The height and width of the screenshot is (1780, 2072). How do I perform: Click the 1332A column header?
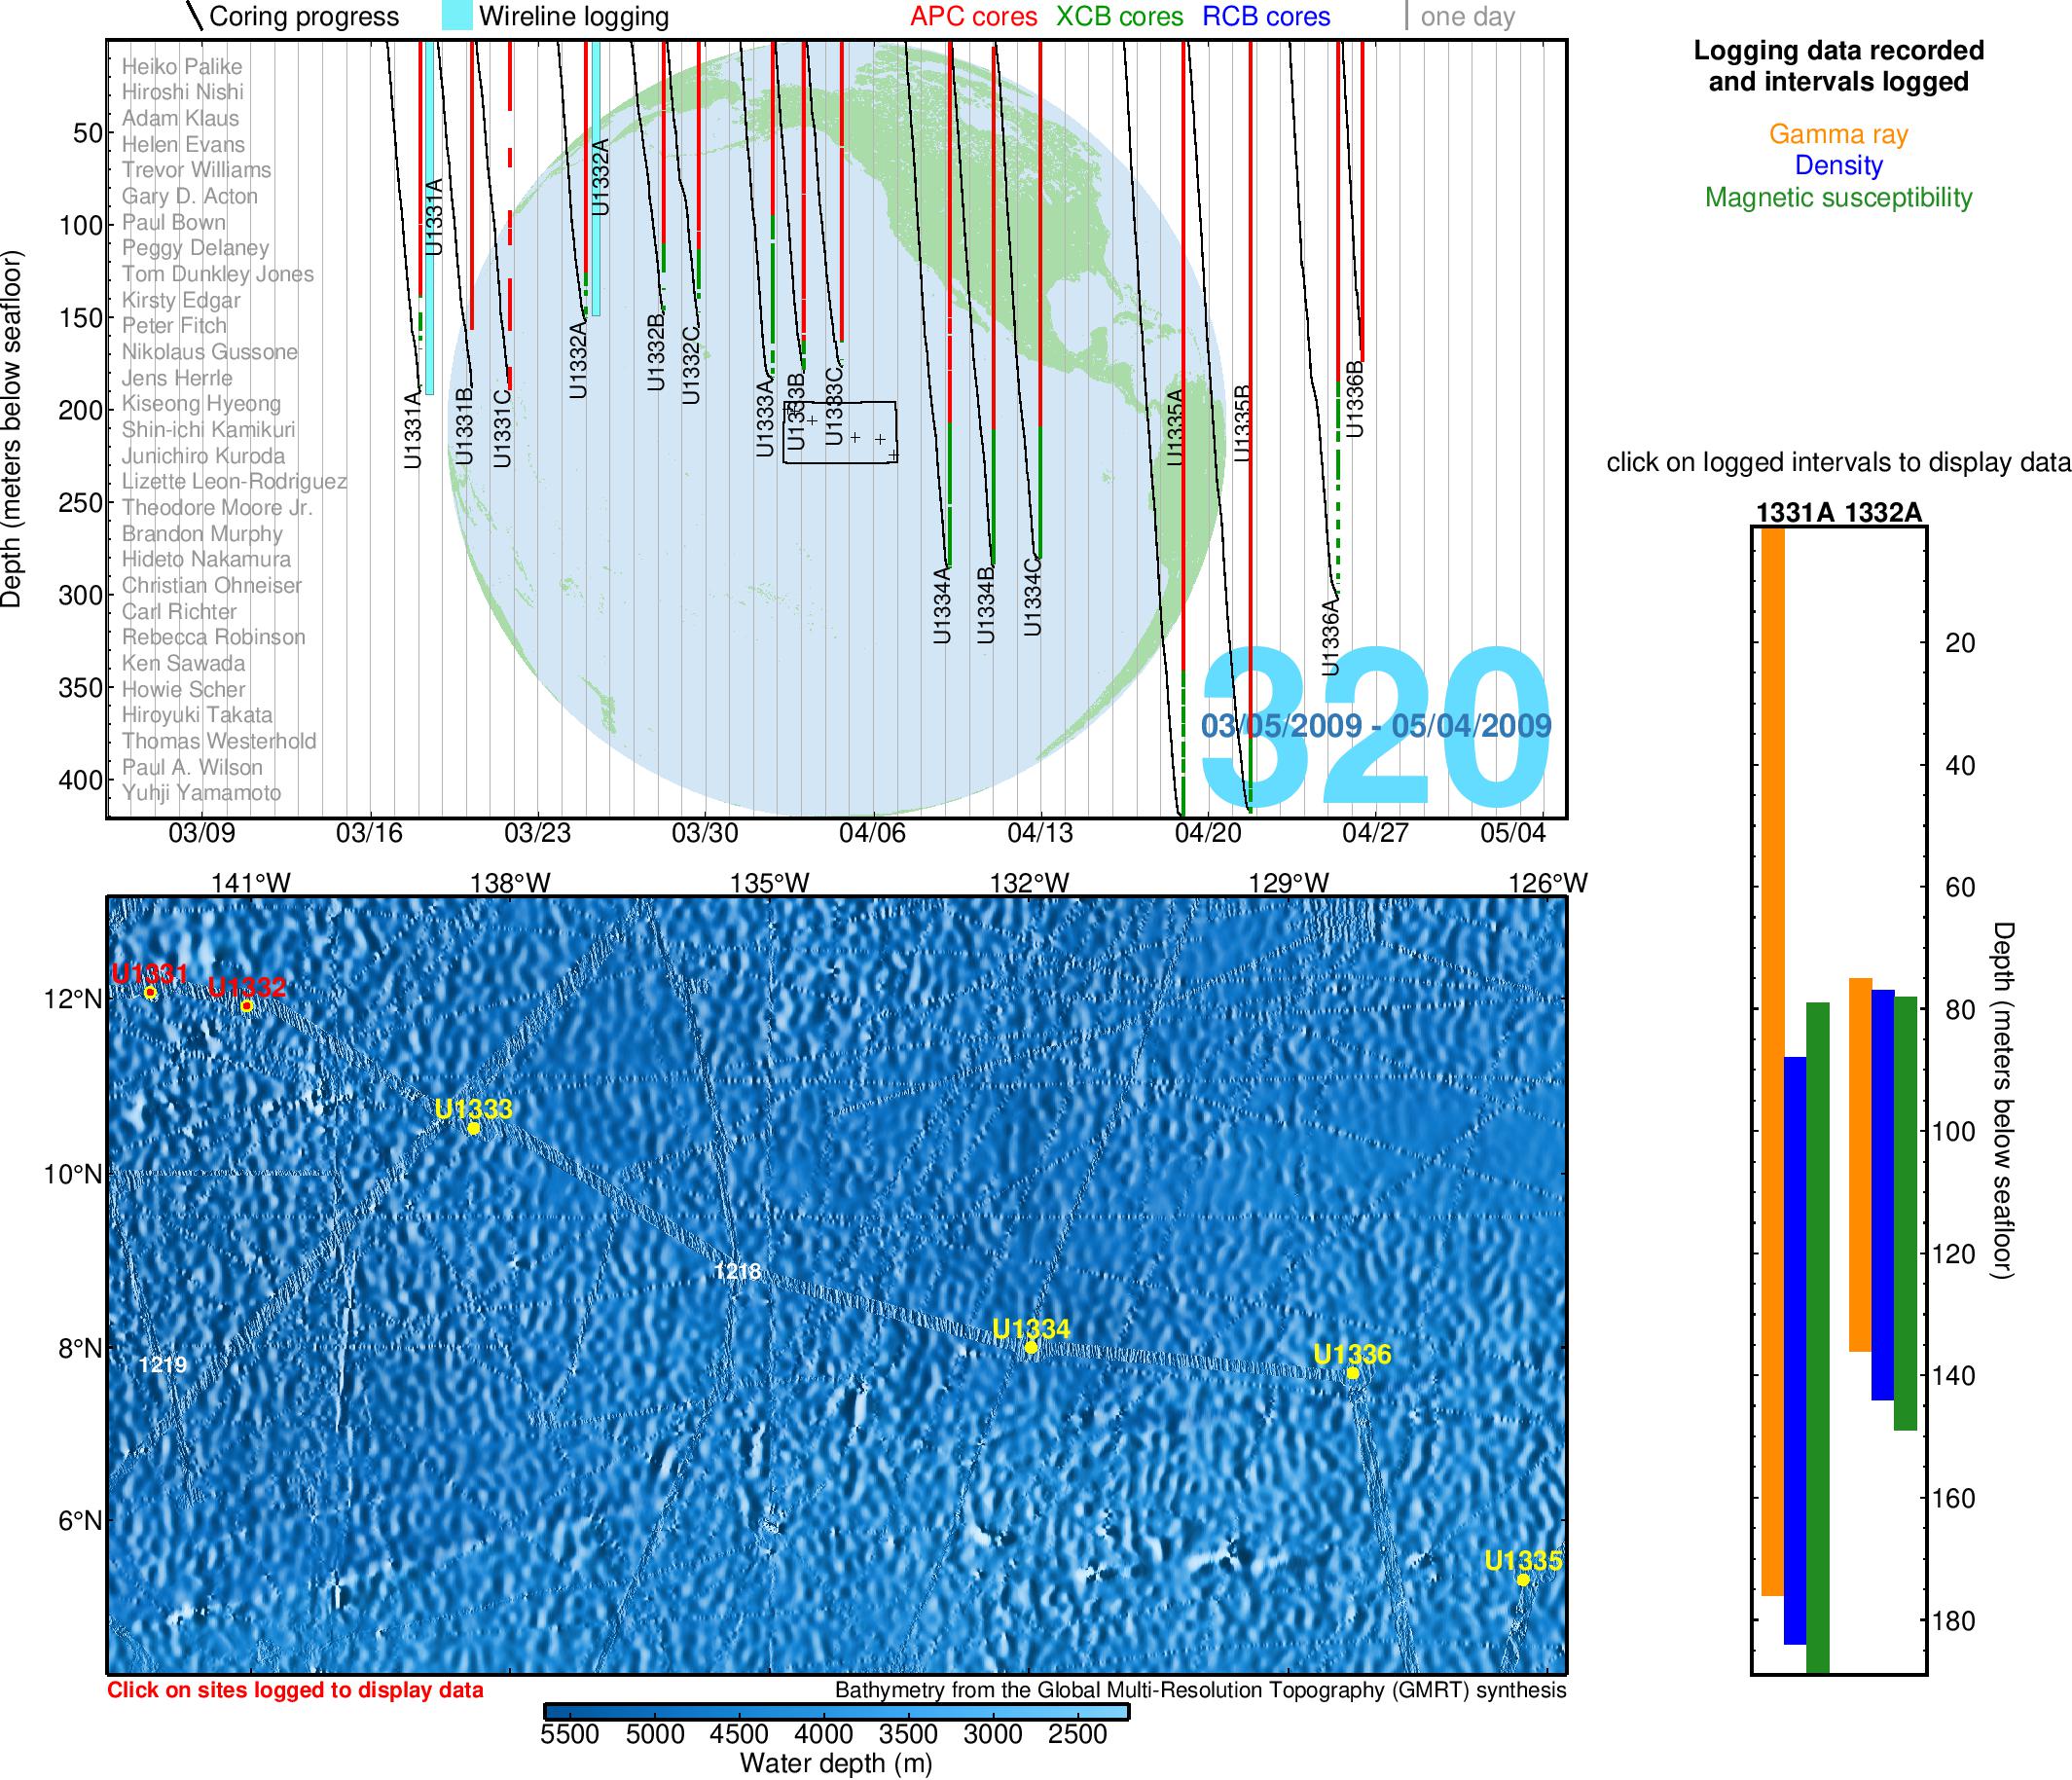point(1883,513)
